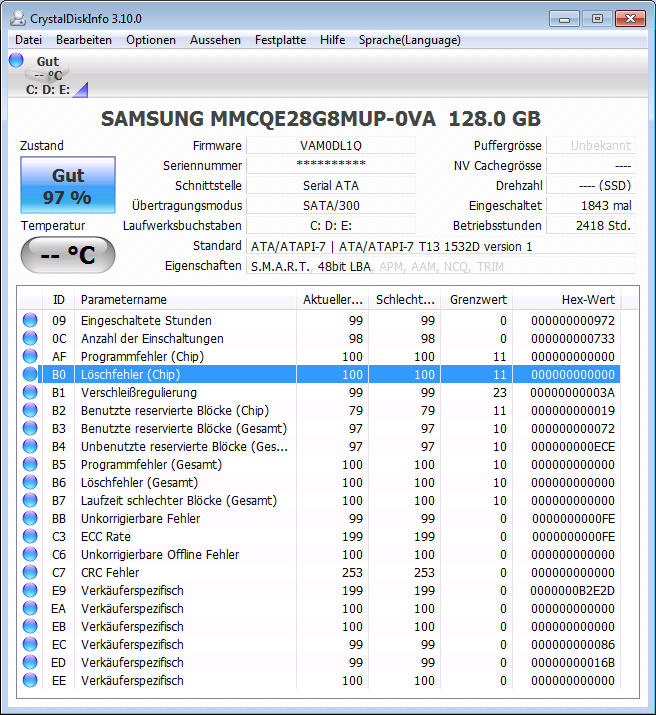Sort by the ID column header
656x715 pixels.
click(x=59, y=300)
